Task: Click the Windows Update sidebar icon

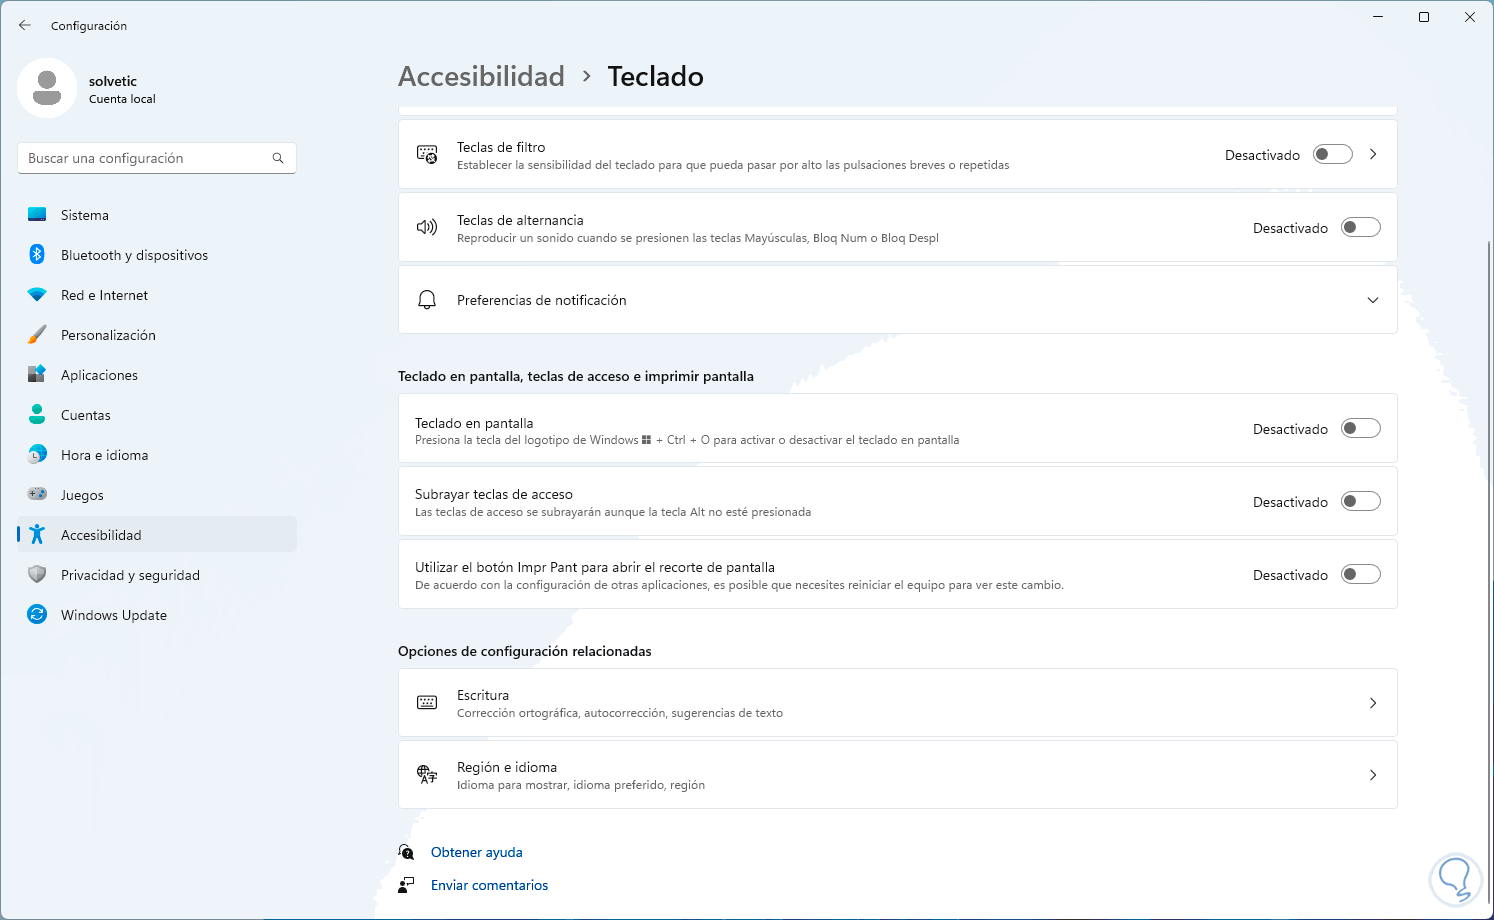Action: (37, 615)
